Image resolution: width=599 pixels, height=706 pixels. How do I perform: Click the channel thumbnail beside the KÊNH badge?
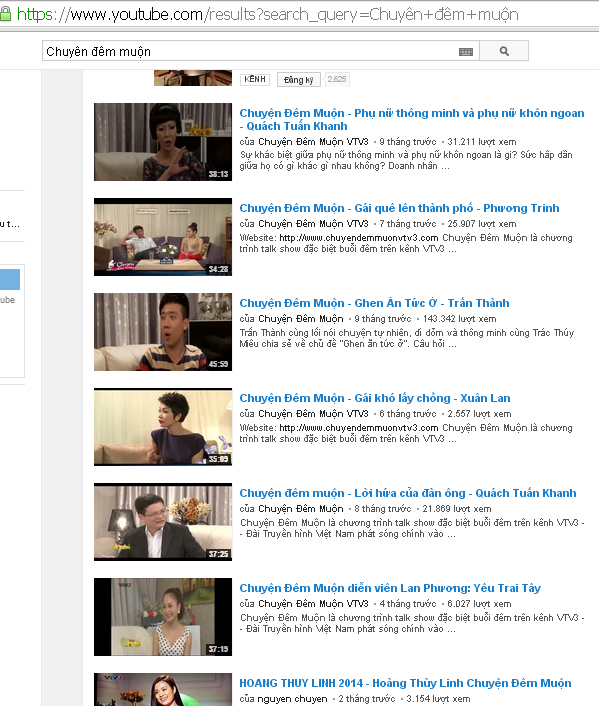[193, 78]
